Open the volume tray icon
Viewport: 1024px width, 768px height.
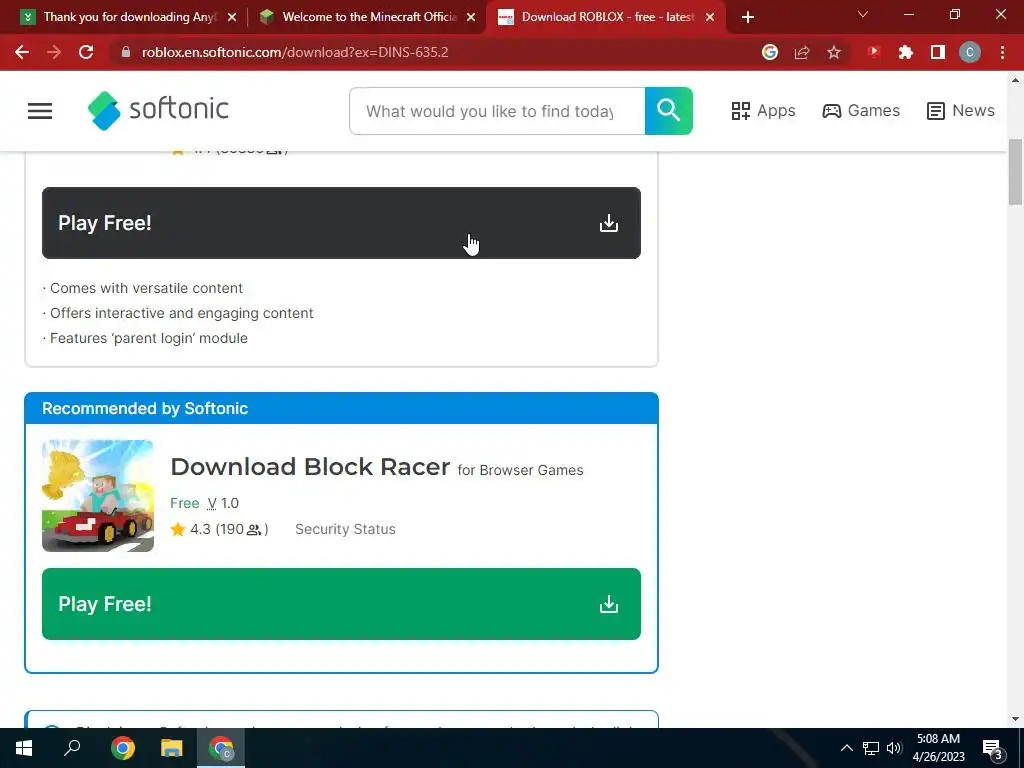[894, 748]
